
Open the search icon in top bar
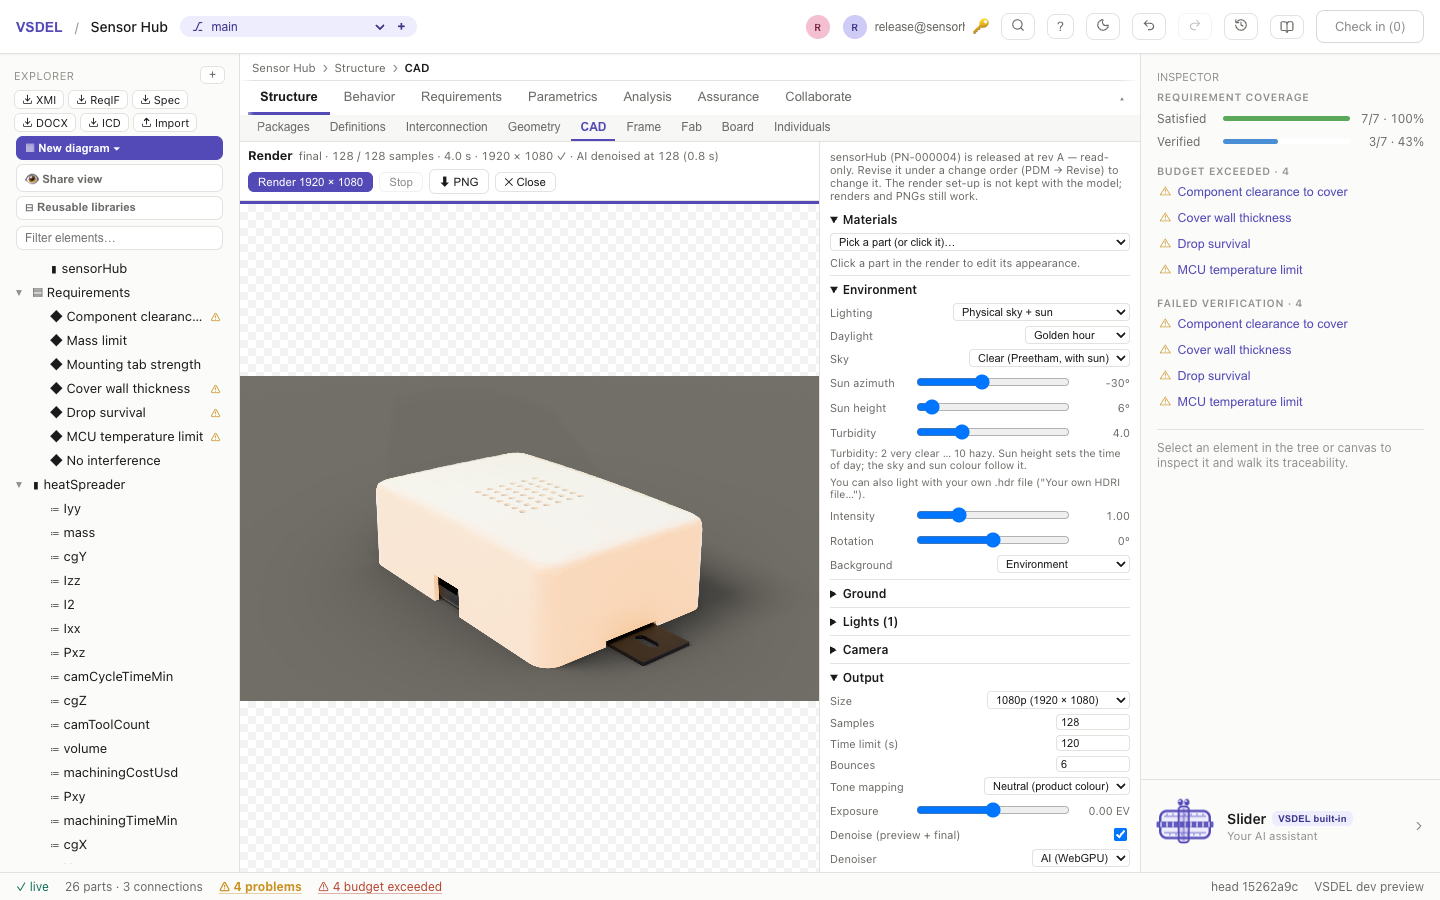click(1018, 27)
